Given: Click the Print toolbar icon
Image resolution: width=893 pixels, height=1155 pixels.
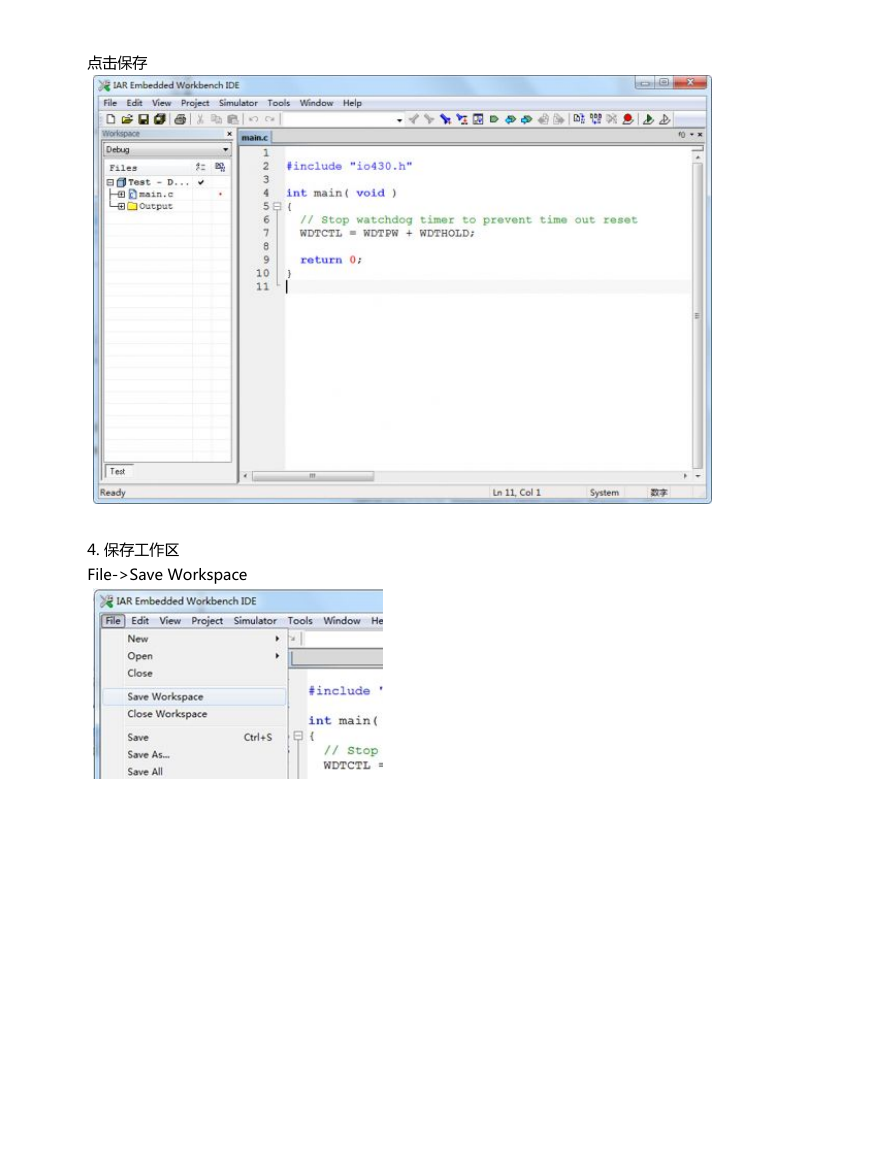Looking at the screenshot, I should [180, 119].
